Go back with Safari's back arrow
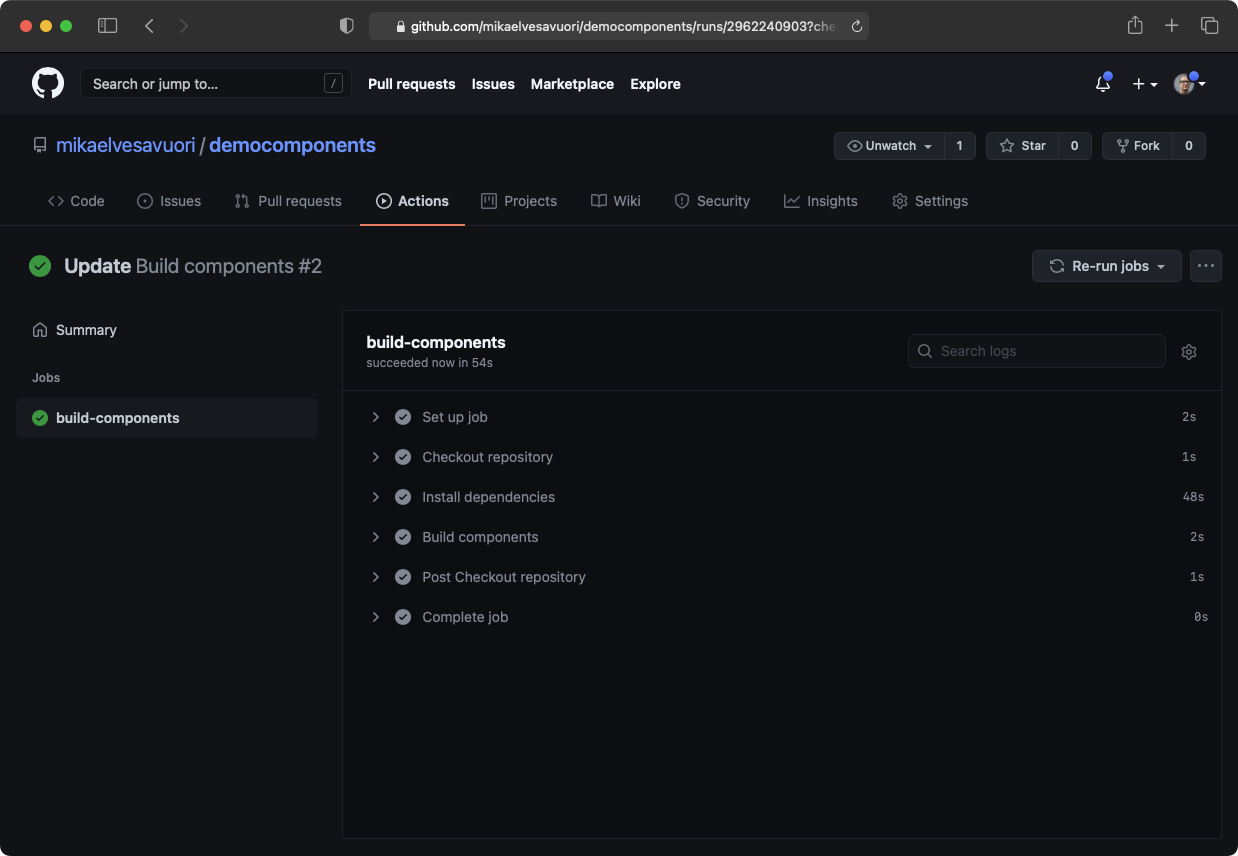 pyautogui.click(x=149, y=26)
